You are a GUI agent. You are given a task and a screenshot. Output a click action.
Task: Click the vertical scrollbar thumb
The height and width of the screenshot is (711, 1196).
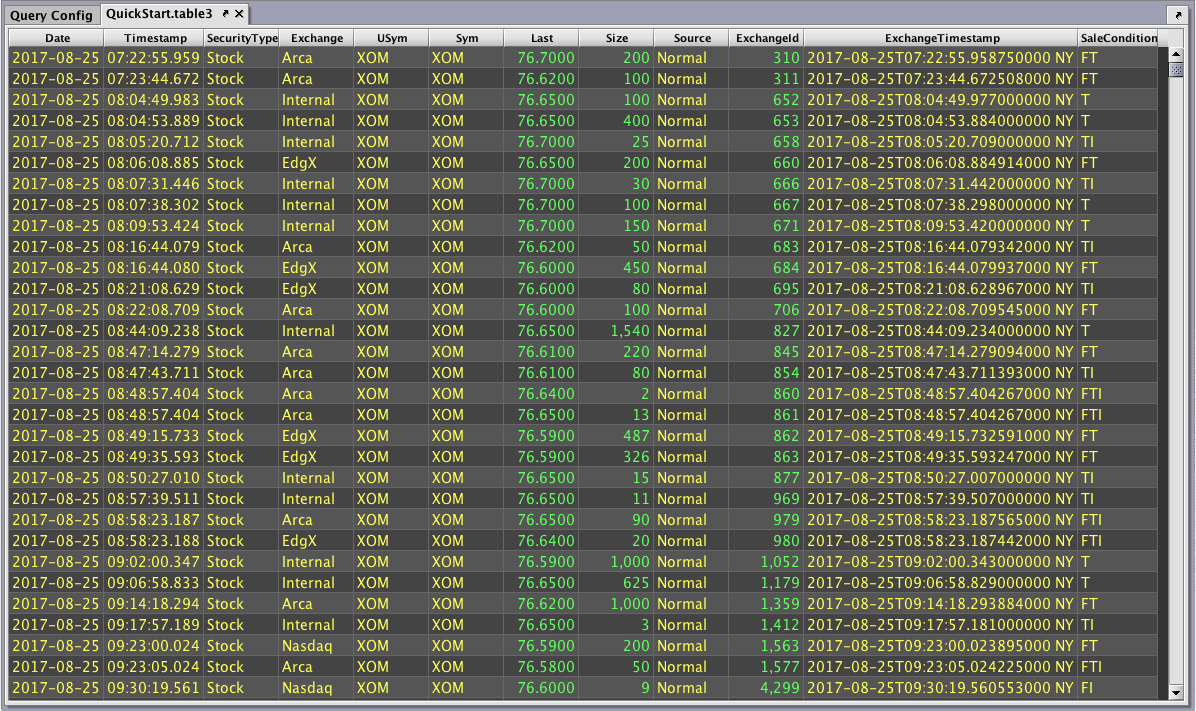click(1176, 68)
